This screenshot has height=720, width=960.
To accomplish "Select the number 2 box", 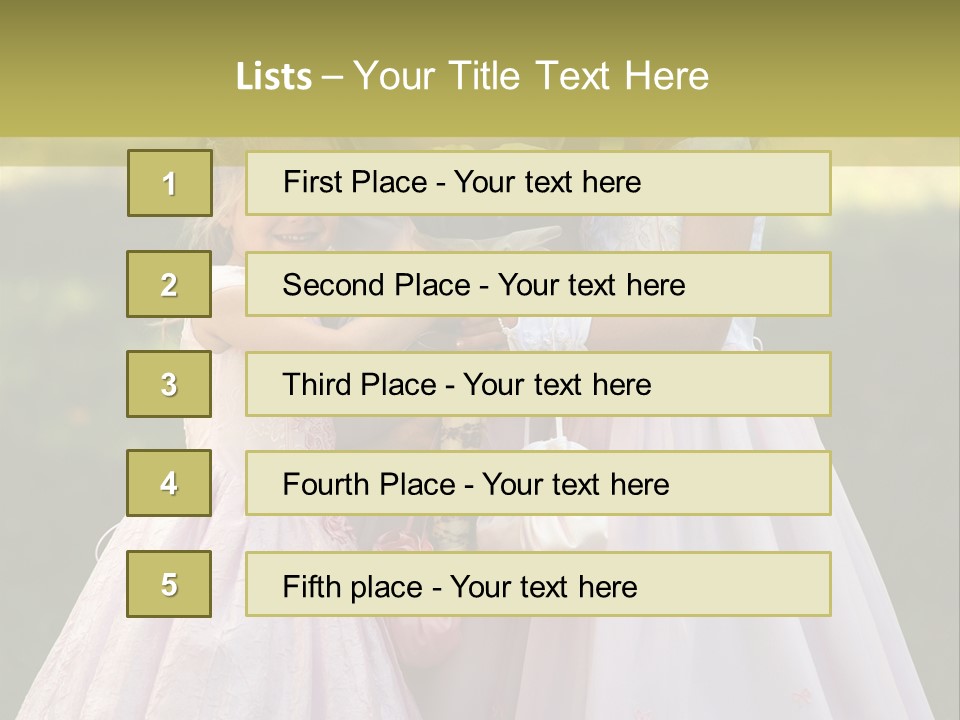I will point(169,284).
